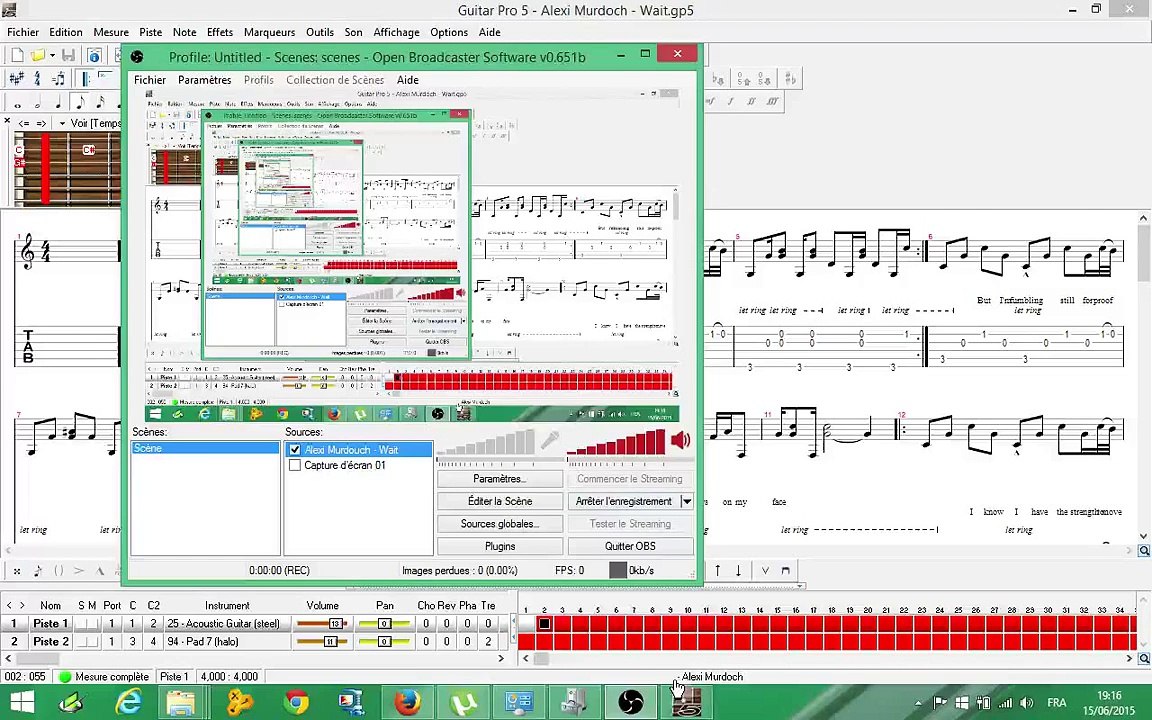Toggle Solo for Piste 2
The width and height of the screenshot is (1152, 720).
point(81,641)
